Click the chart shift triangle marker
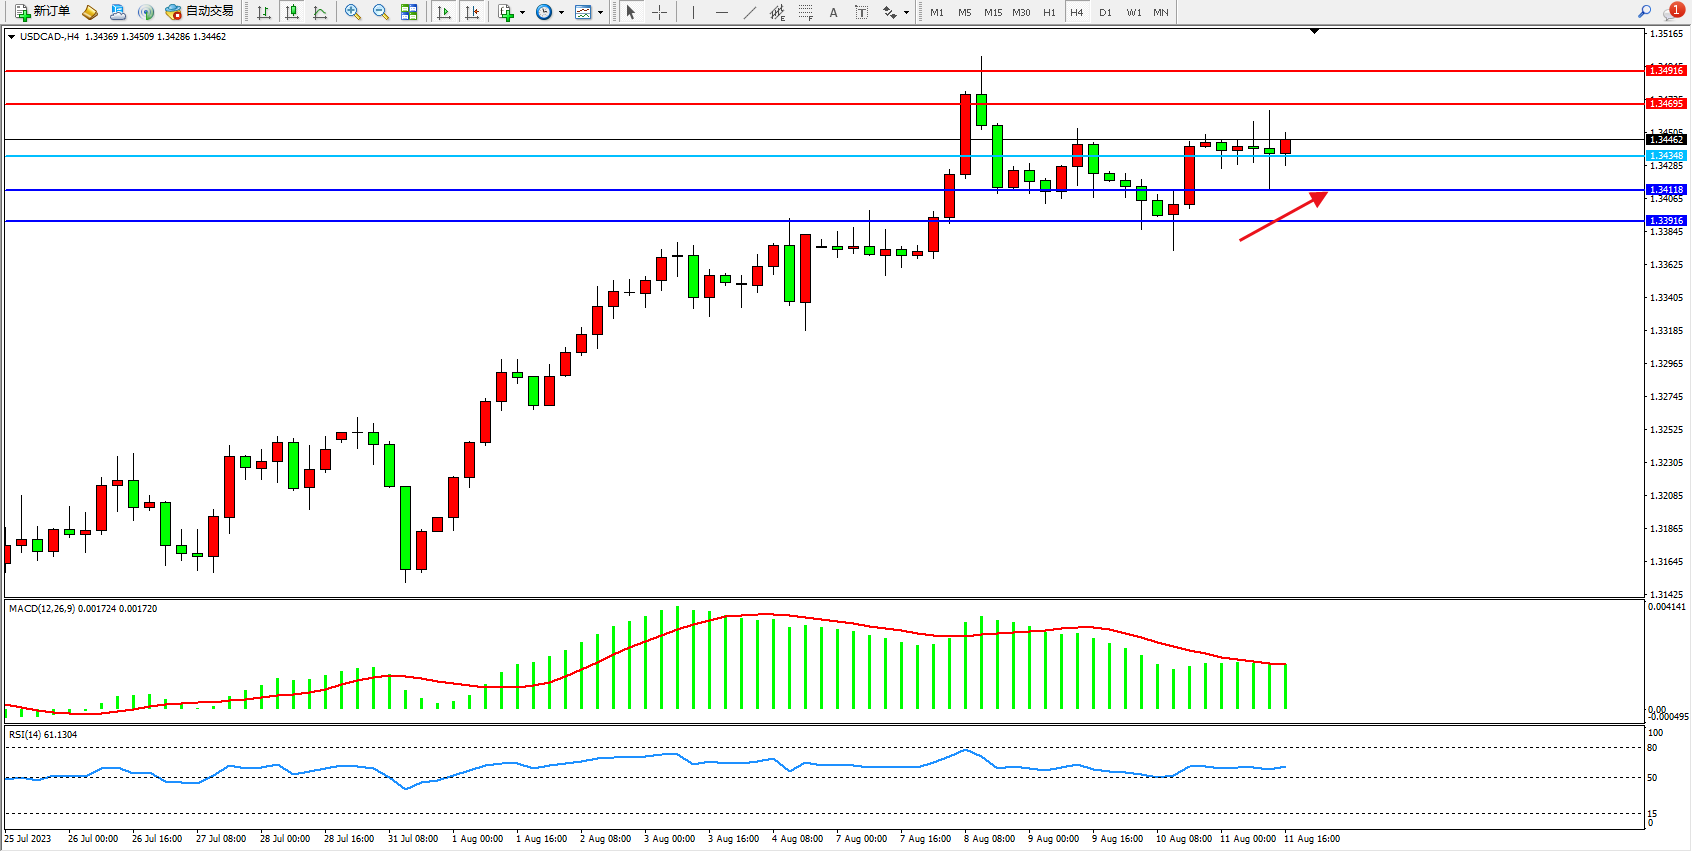This screenshot has height=852, width=1692. point(1314,32)
